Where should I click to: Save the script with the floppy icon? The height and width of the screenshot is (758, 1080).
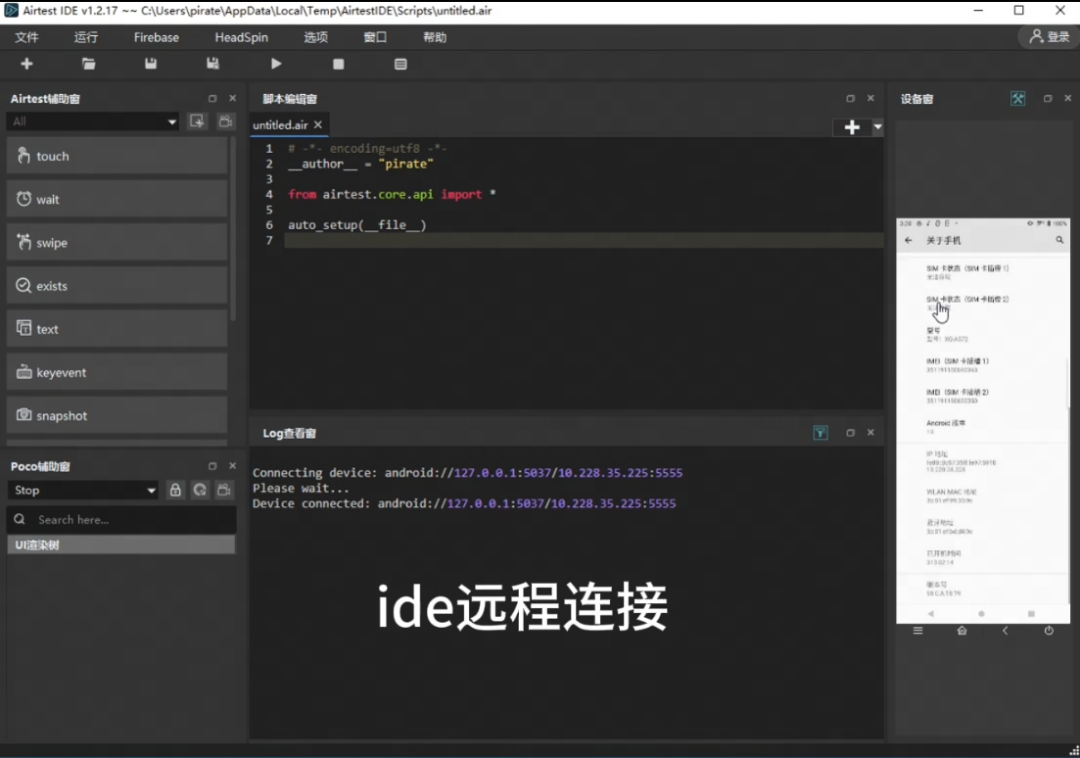coord(151,64)
